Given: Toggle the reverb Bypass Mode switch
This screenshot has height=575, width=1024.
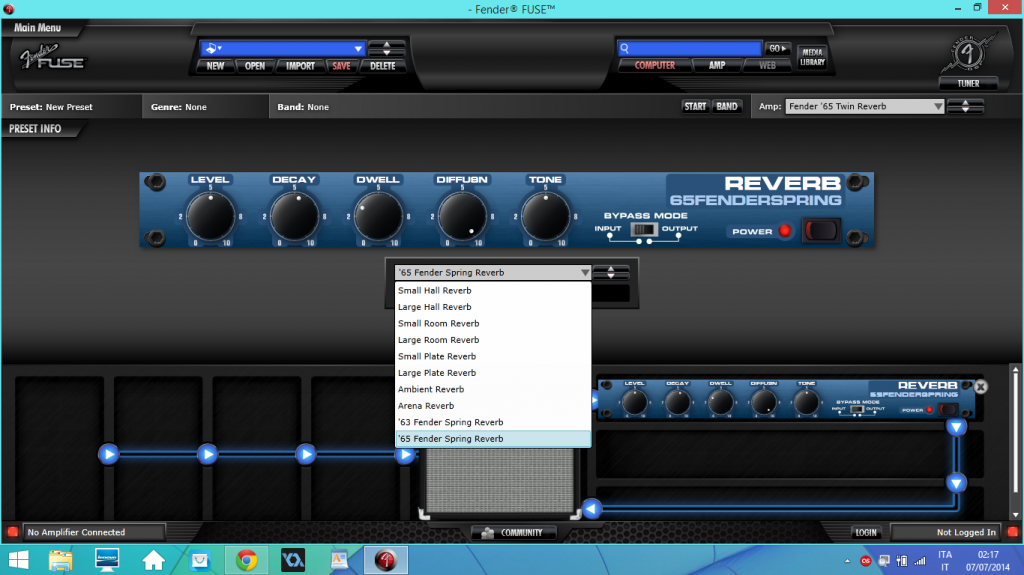Looking at the screenshot, I should tap(643, 229).
